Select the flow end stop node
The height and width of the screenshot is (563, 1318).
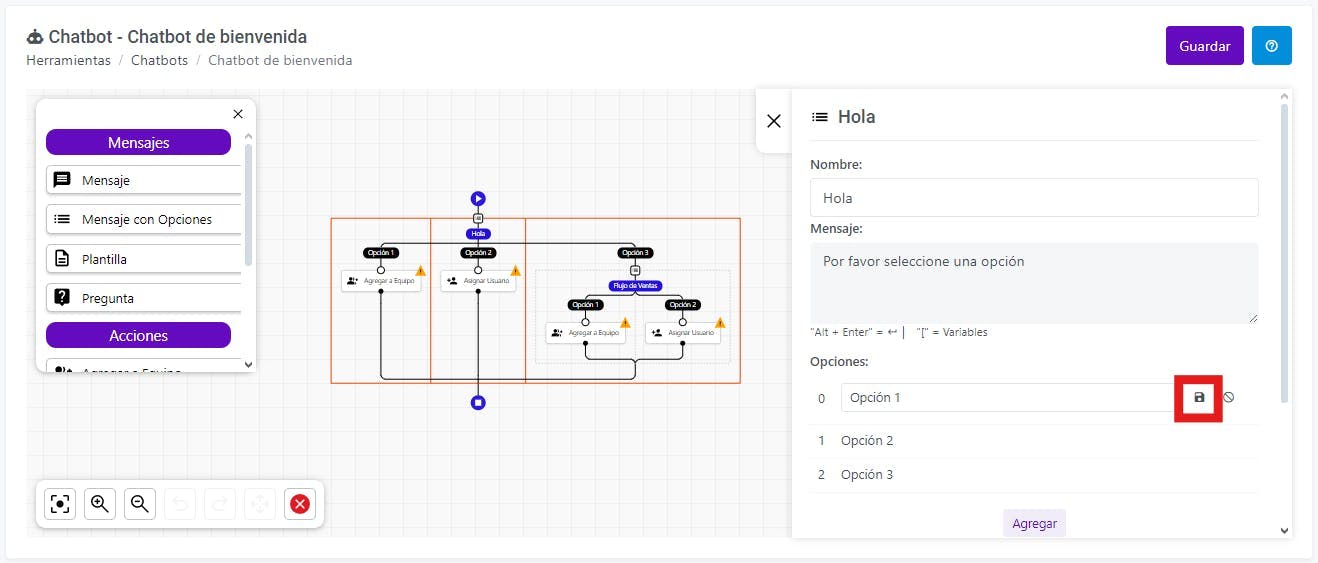(x=478, y=403)
